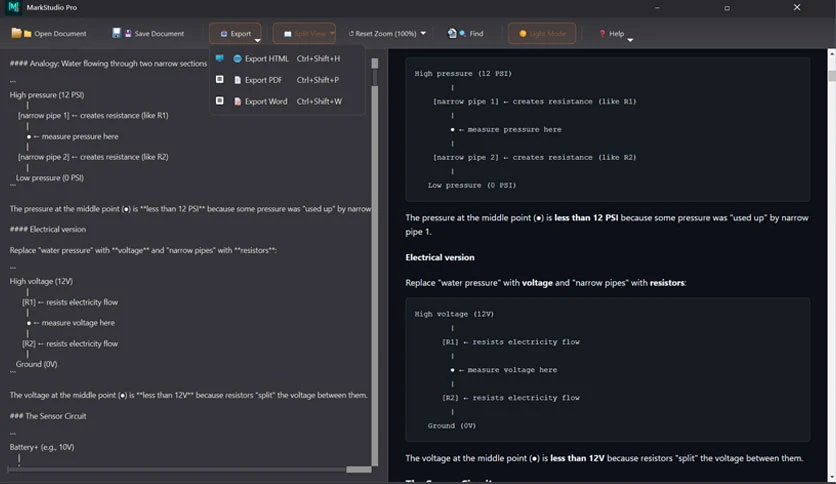Click bold 'less than 12 PSI' in preview
This screenshot has height=484, width=836.
[x=586, y=217]
